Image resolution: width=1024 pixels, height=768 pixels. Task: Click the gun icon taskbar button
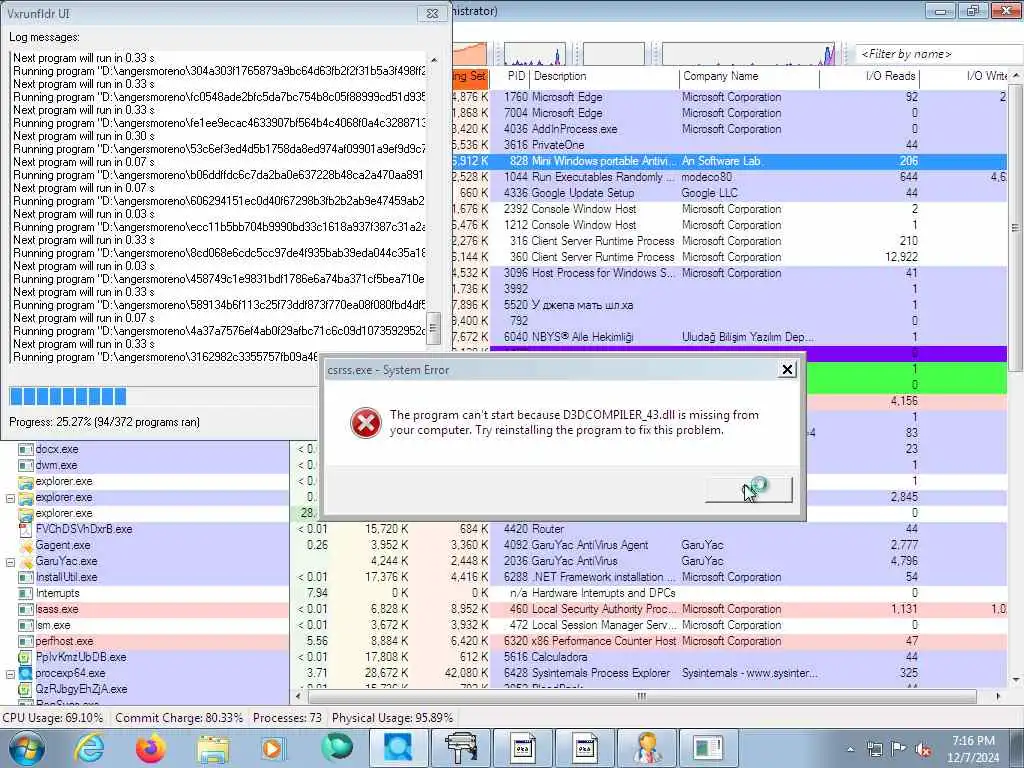click(461, 748)
